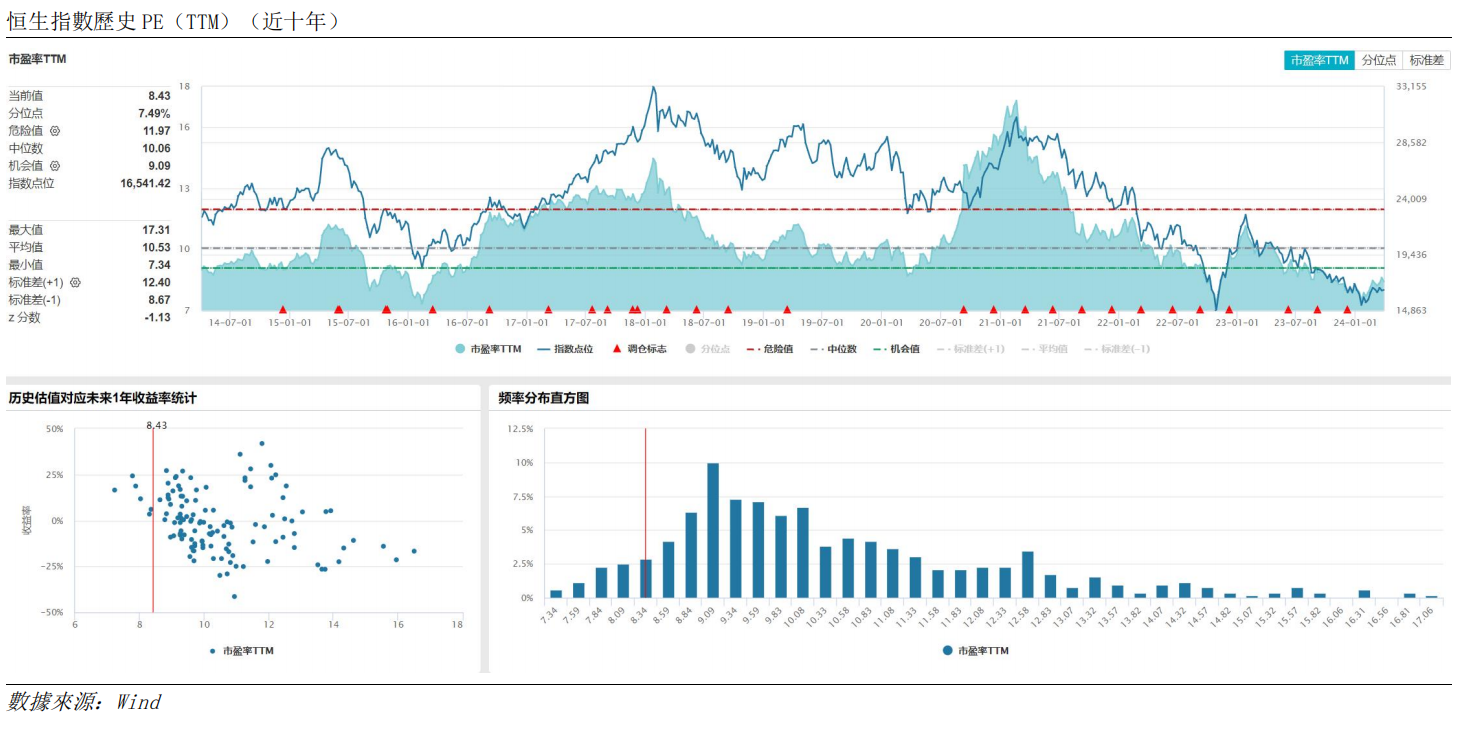
Task: Click the 指数点位 line legend icon
Action: (x=543, y=349)
